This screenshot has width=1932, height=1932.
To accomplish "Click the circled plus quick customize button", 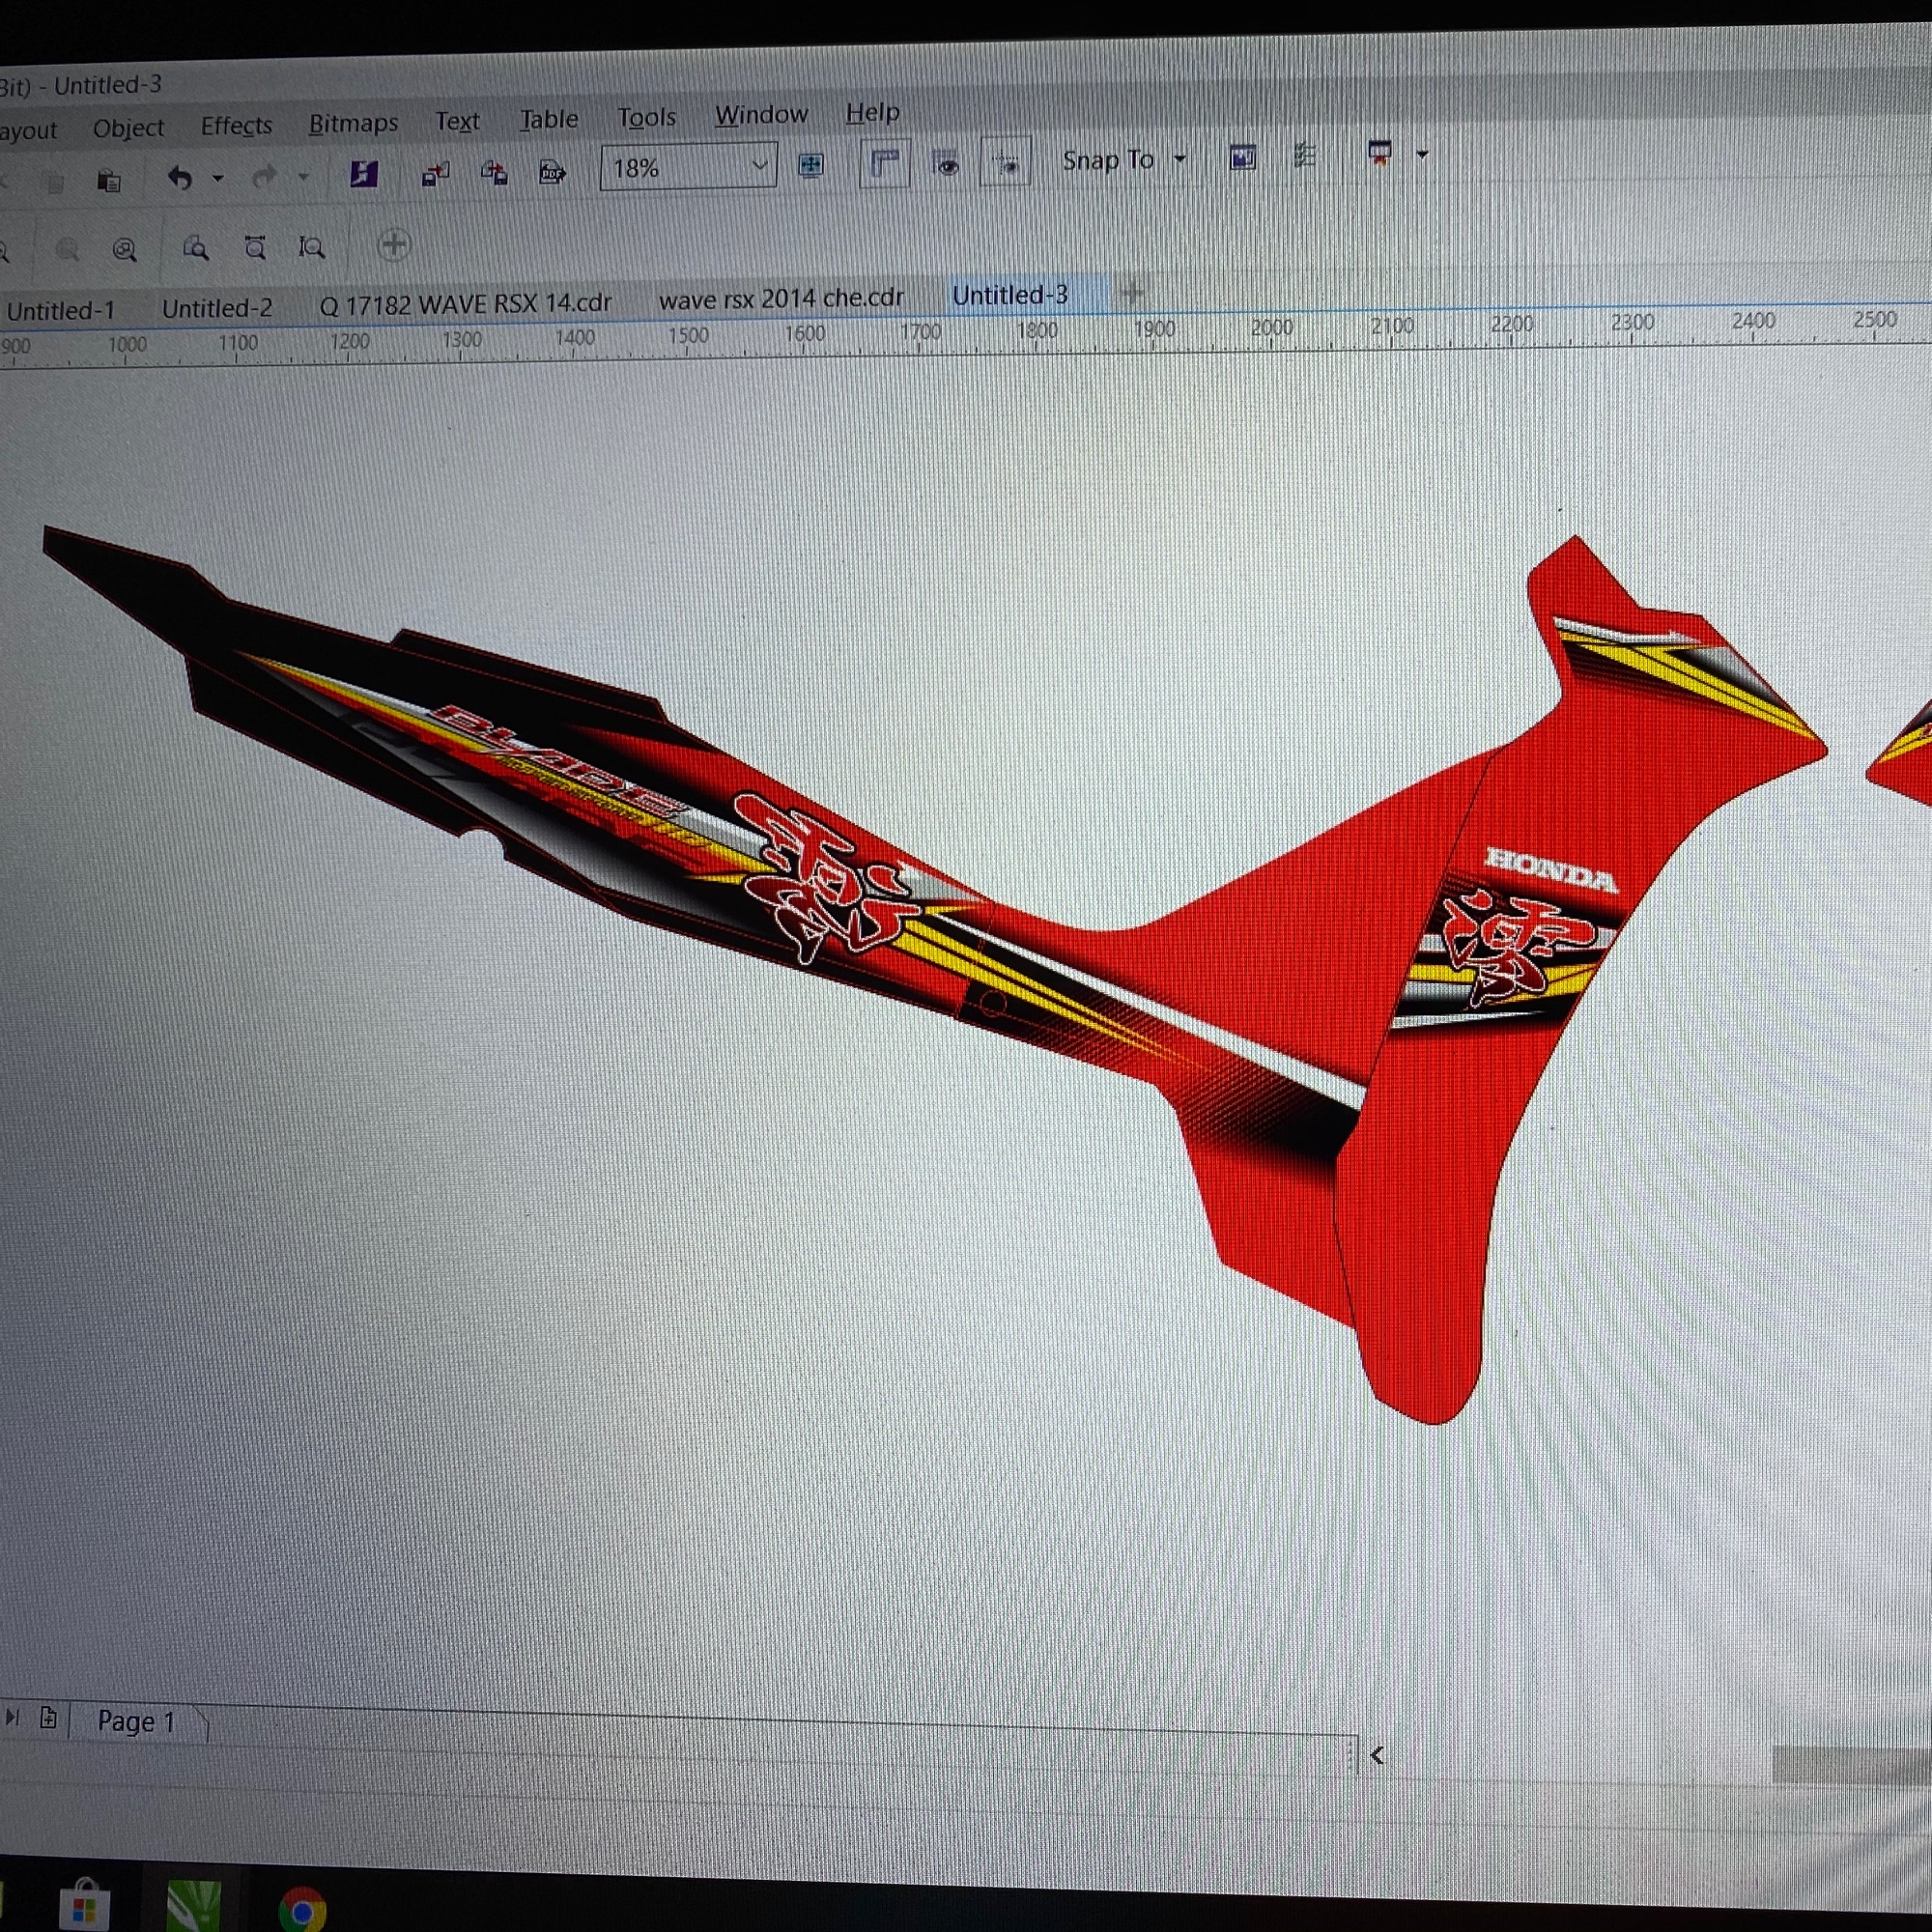I will click(x=394, y=245).
